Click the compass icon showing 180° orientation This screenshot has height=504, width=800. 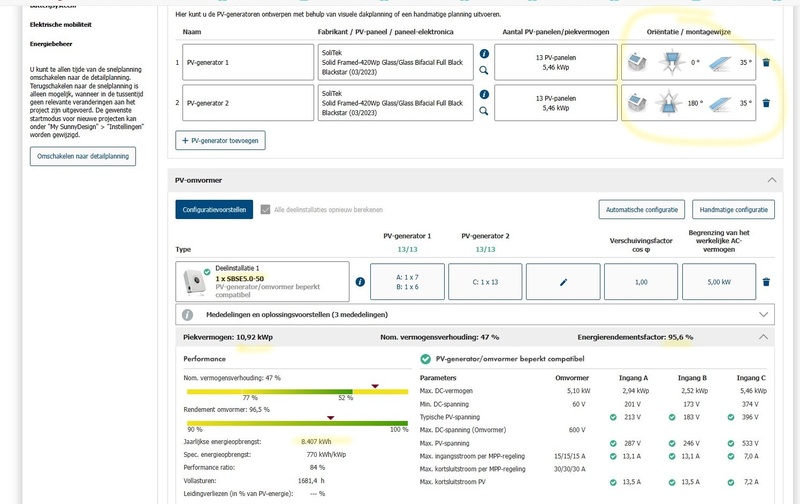(669, 103)
